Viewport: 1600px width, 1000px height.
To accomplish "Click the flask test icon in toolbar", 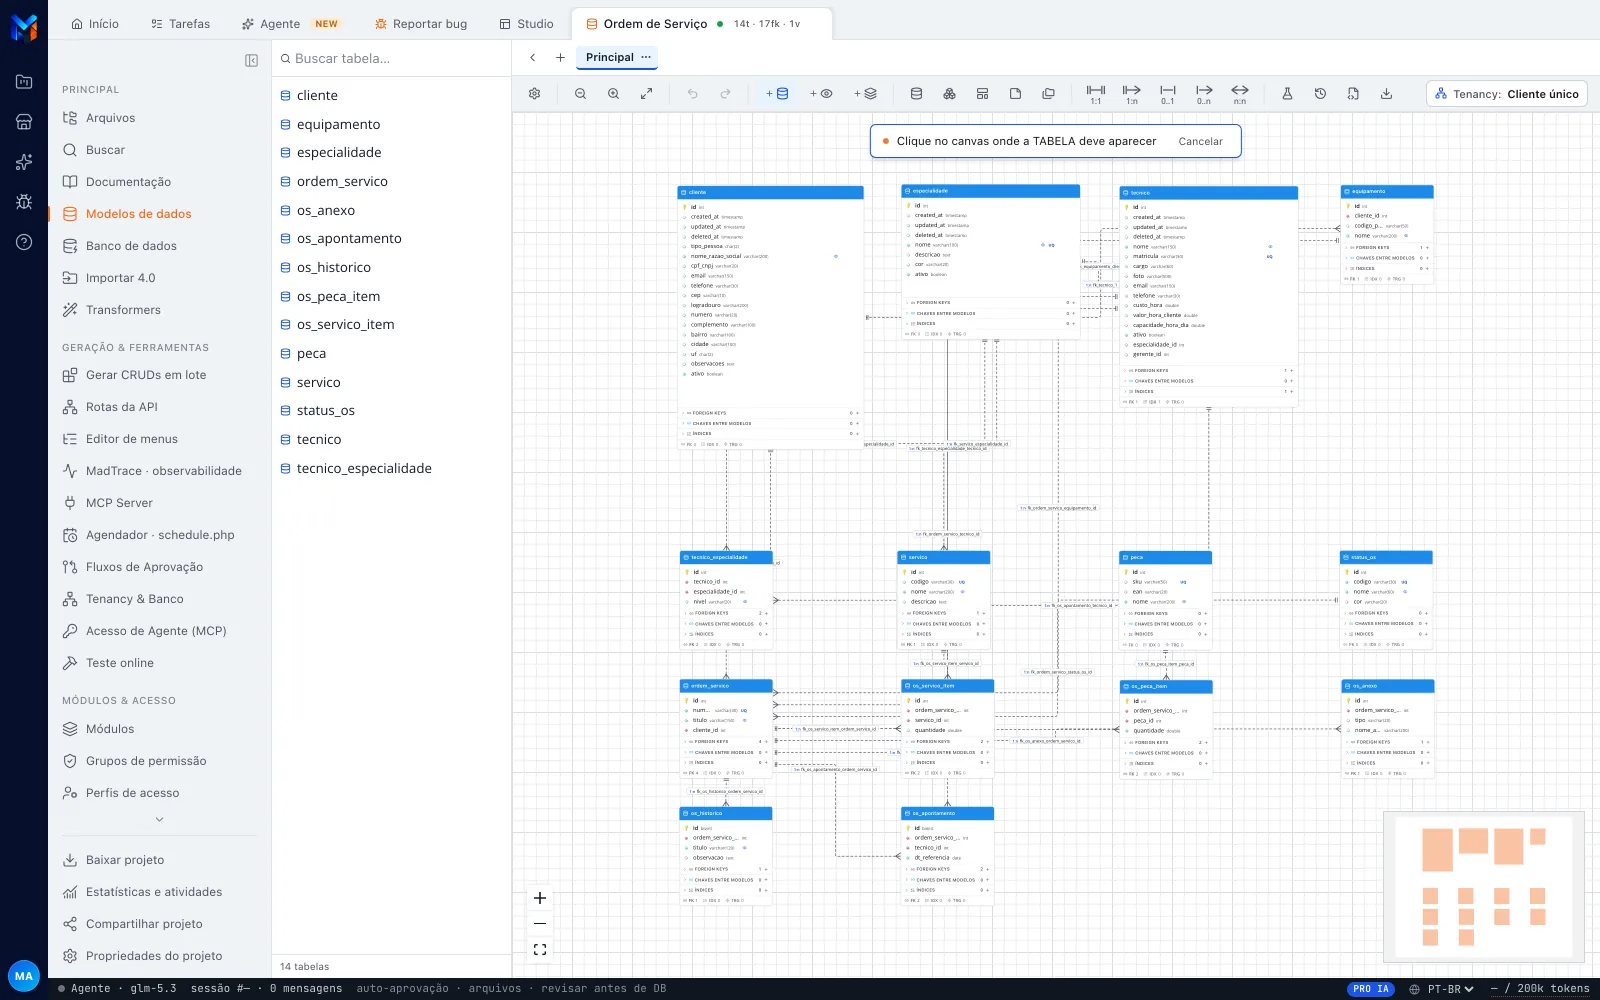I will point(1287,94).
